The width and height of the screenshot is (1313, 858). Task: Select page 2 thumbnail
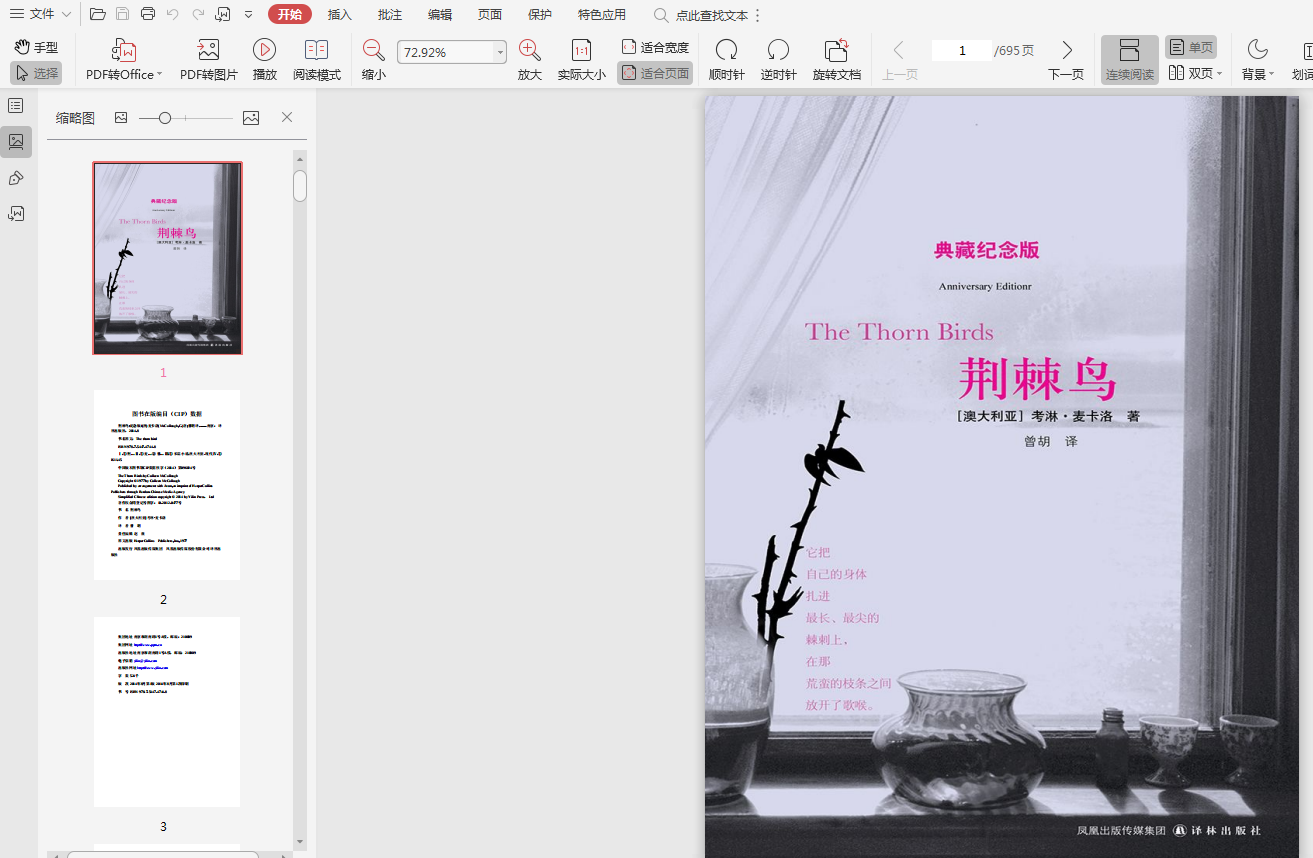point(167,485)
